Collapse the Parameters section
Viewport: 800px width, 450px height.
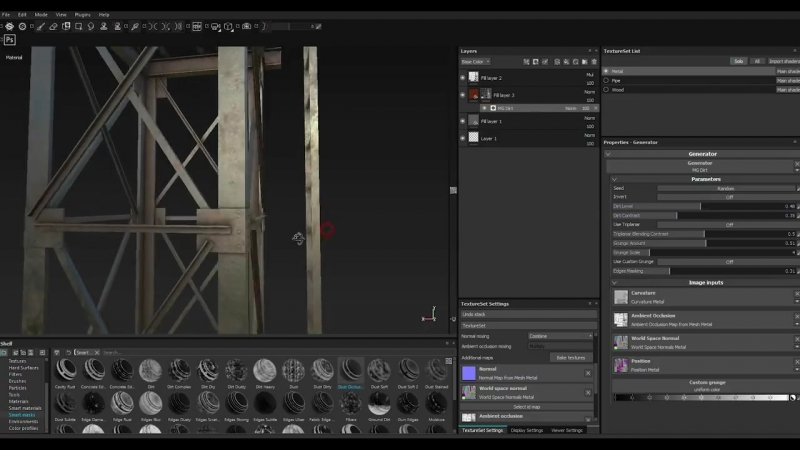click(614, 180)
